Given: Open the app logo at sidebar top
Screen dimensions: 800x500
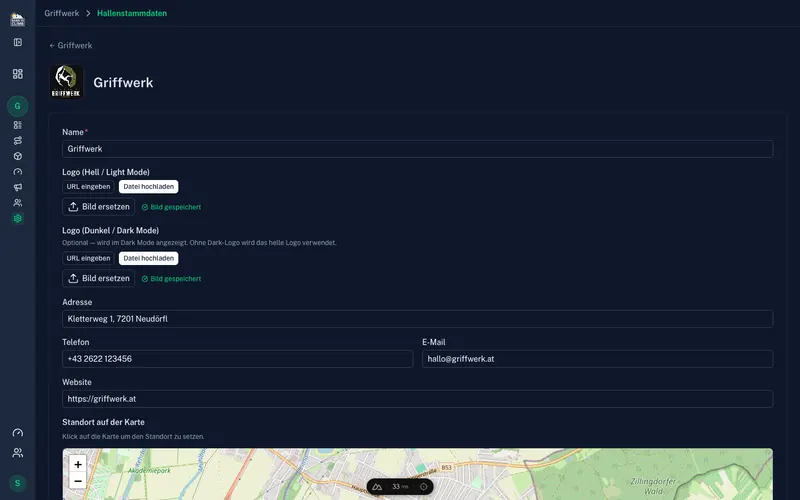Looking at the screenshot, I should pyautogui.click(x=17, y=19).
